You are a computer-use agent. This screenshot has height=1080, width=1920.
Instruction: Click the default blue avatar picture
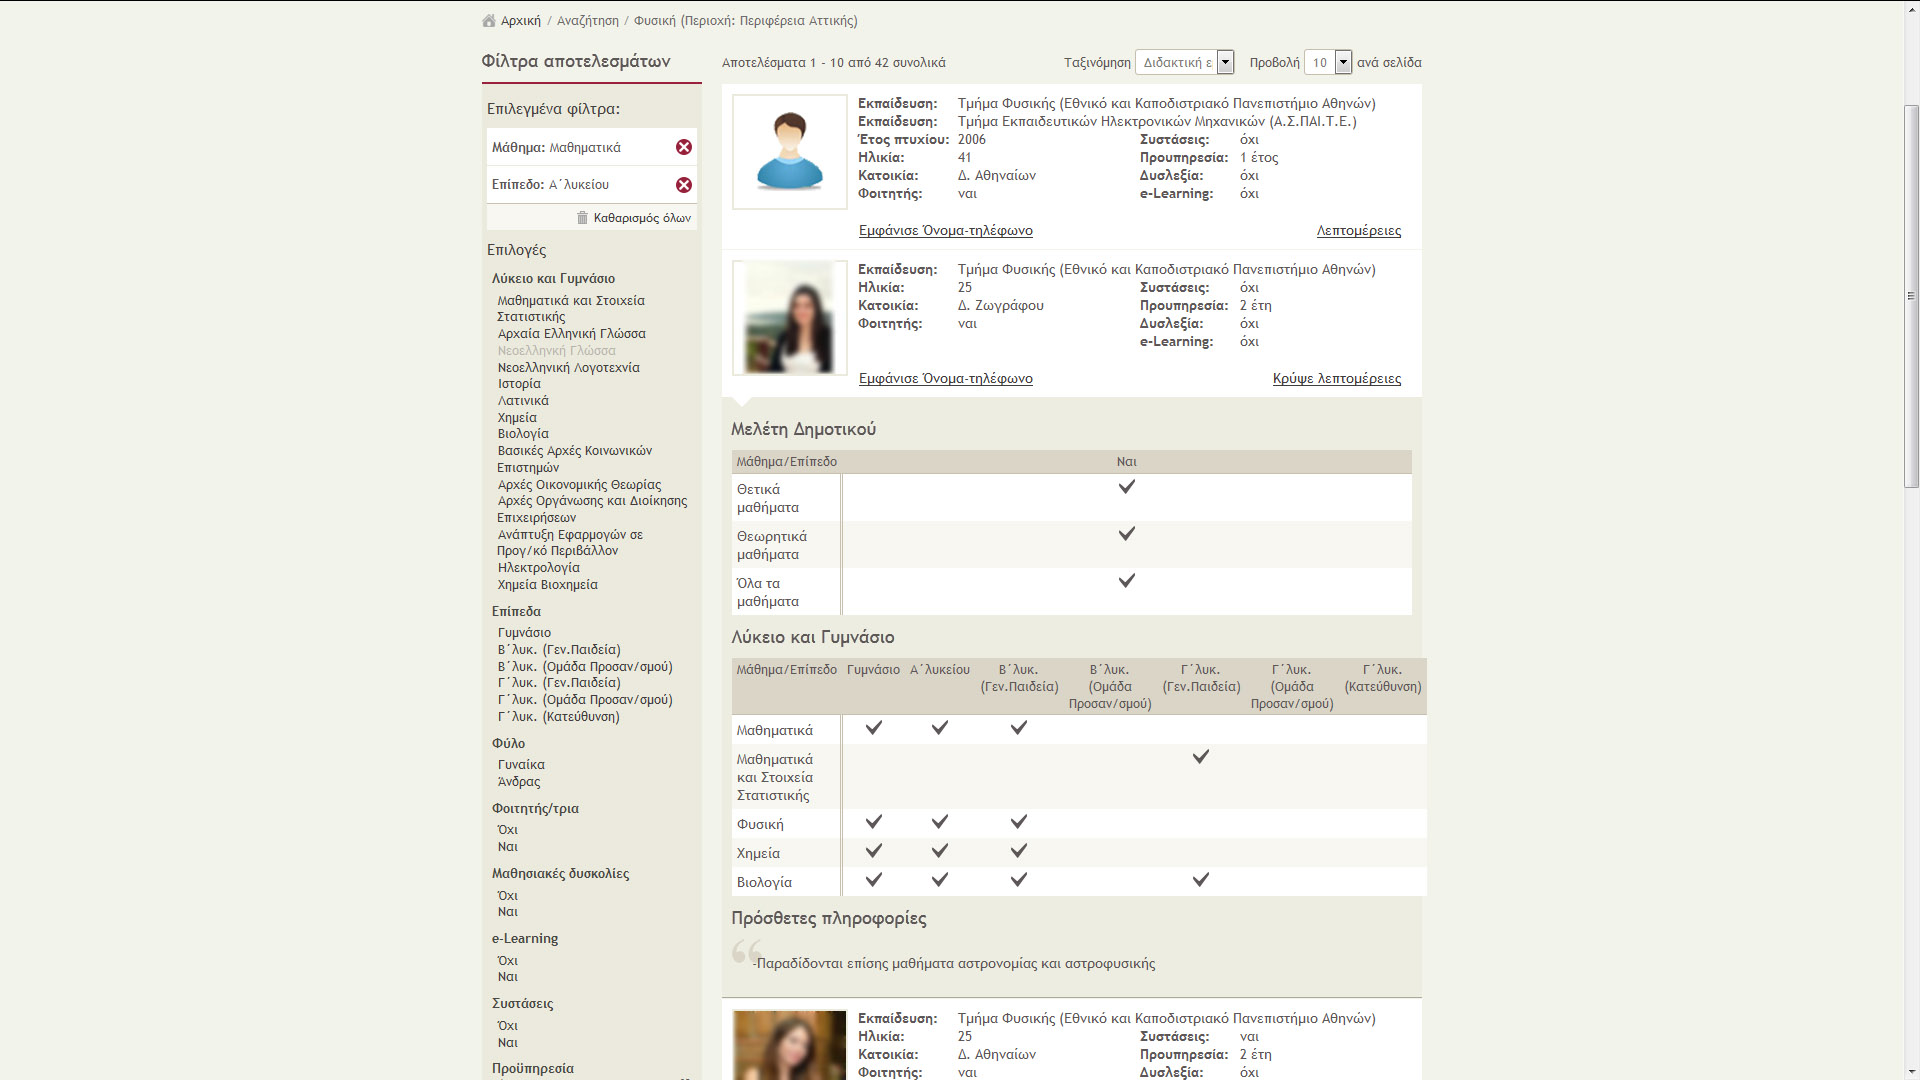click(789, 152)
